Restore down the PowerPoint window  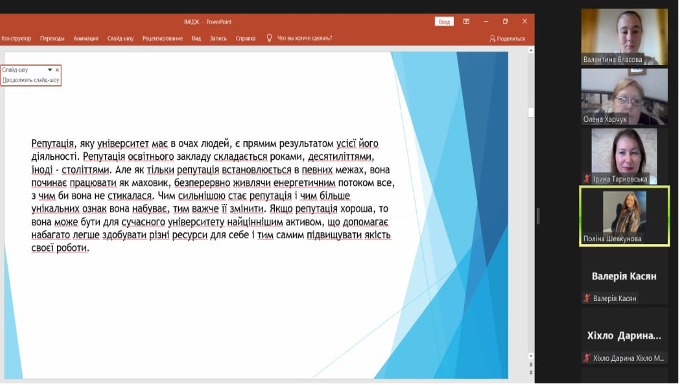pos(505,21)
